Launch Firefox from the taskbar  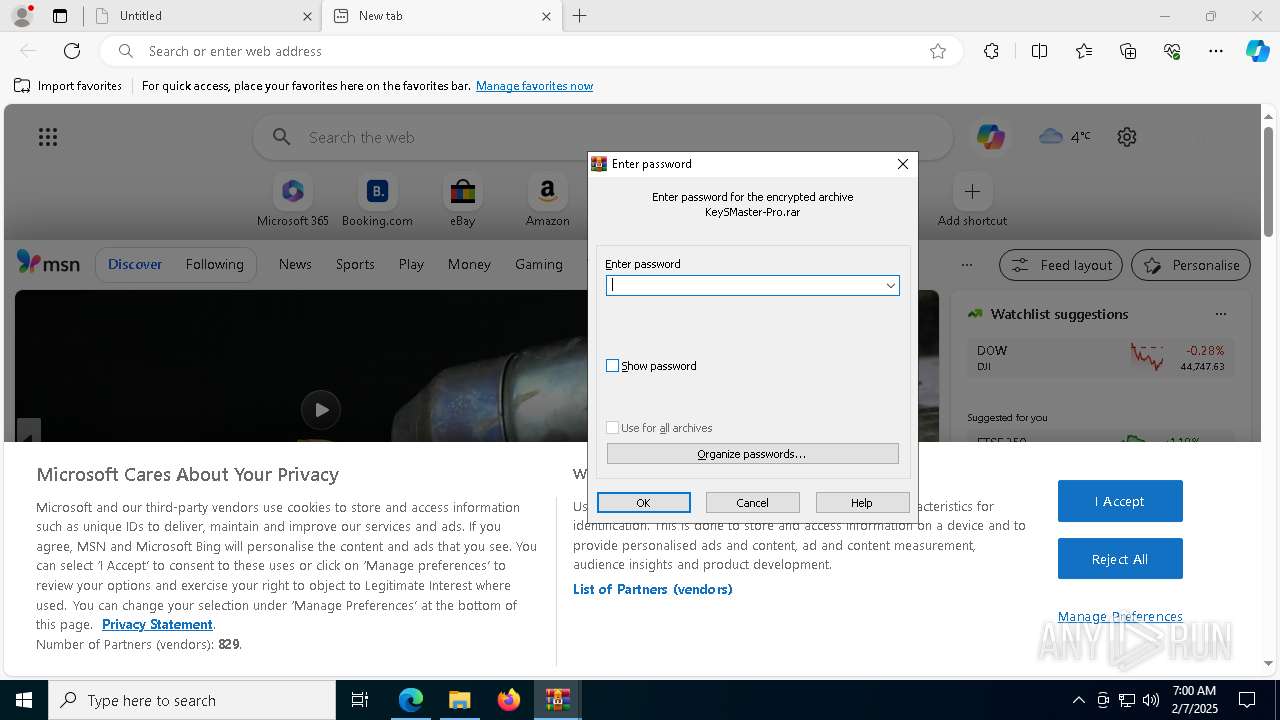[x=509, y=700]
